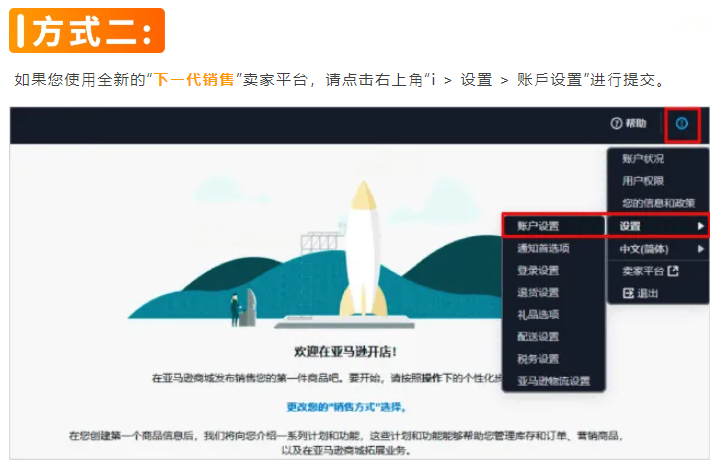
Task: Select 账户设置 in the settings submenu
Action: [x=538, y=226]
